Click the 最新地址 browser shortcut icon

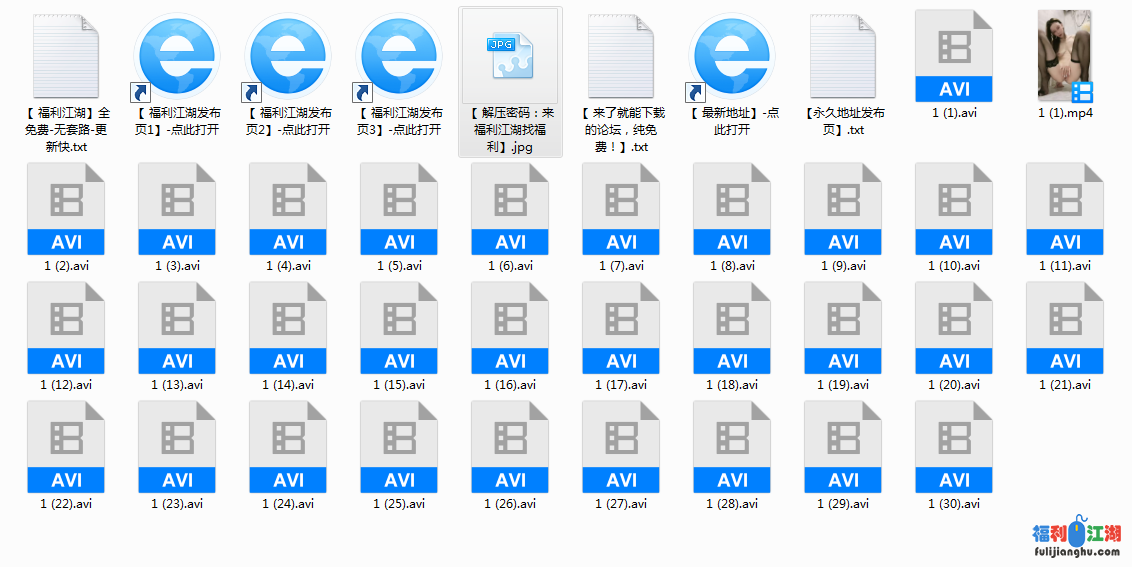tap(733, 57)
